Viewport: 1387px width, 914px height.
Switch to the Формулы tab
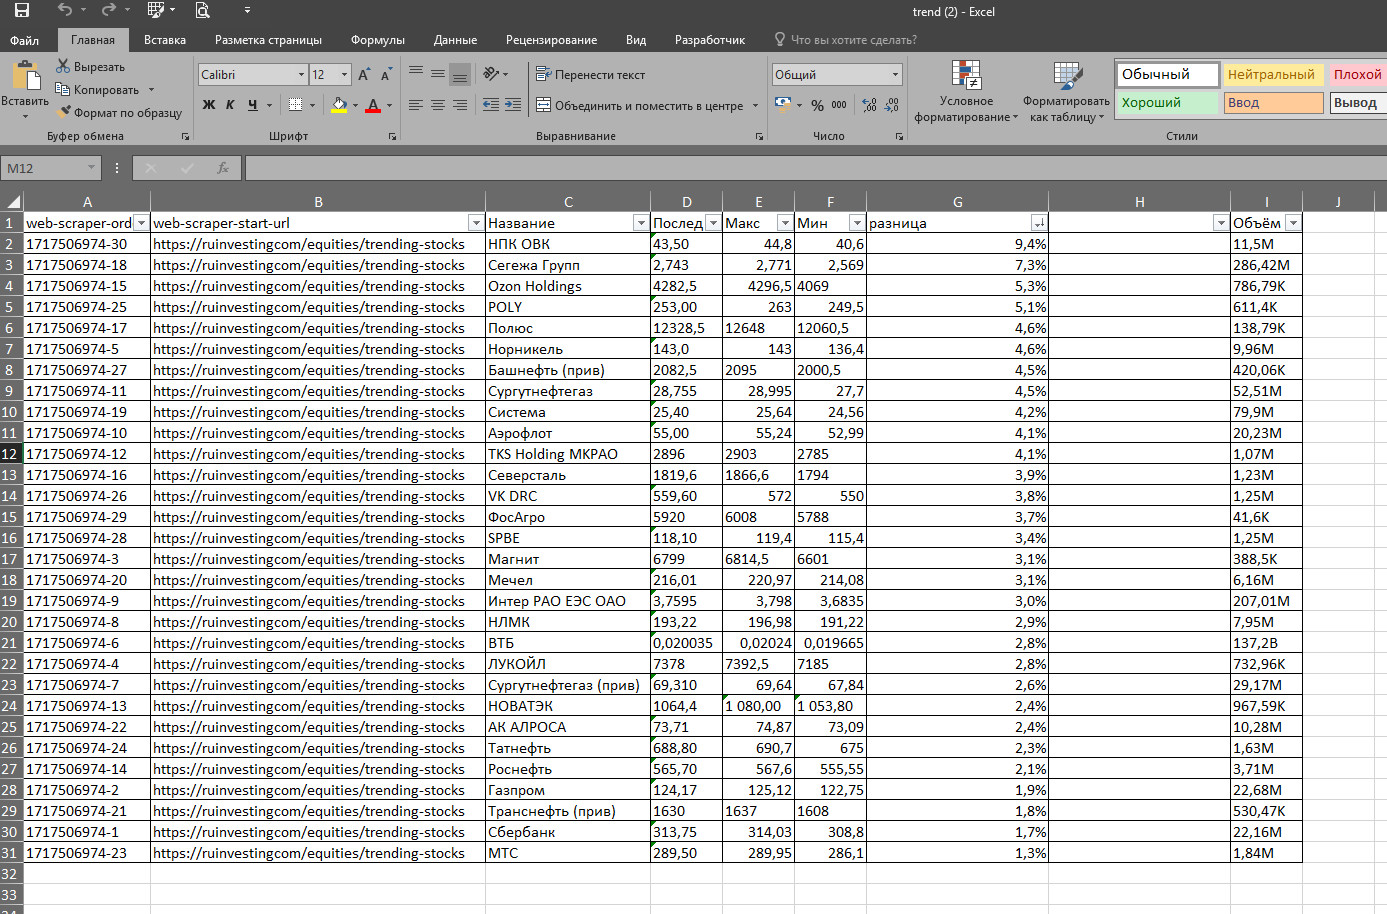pyautogui.click(x=378, y=40)
